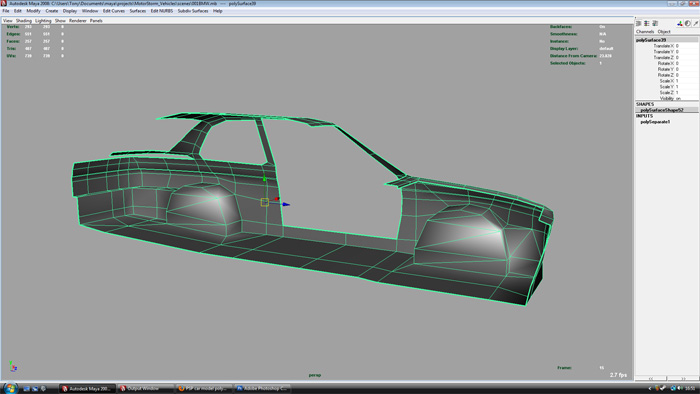Click the first channel box layout icon
Image resolution: width=700 pixels, height=394 pixels.
click(x=638, y=23)
